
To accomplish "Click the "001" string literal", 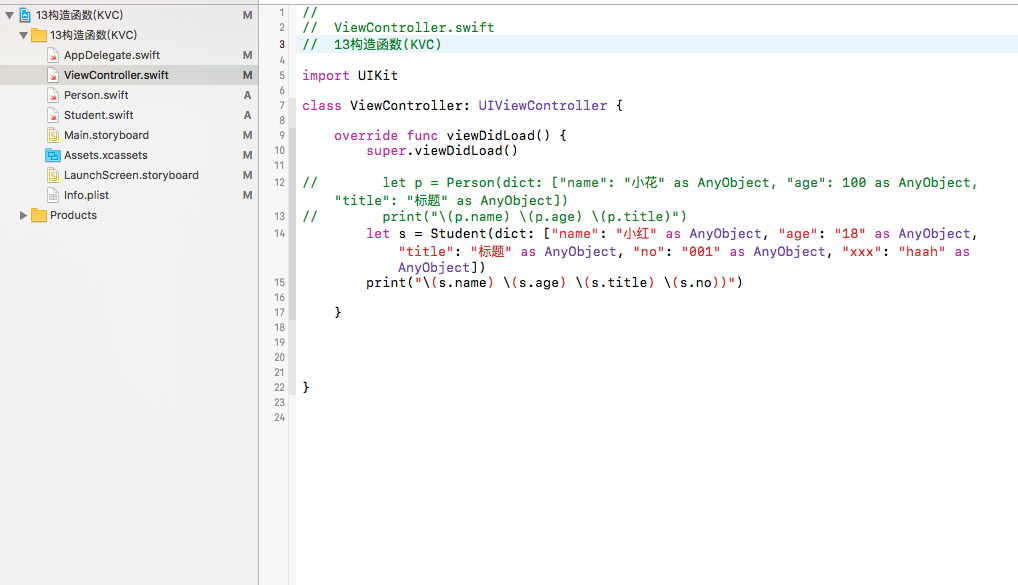I will (x=701, y=252).
